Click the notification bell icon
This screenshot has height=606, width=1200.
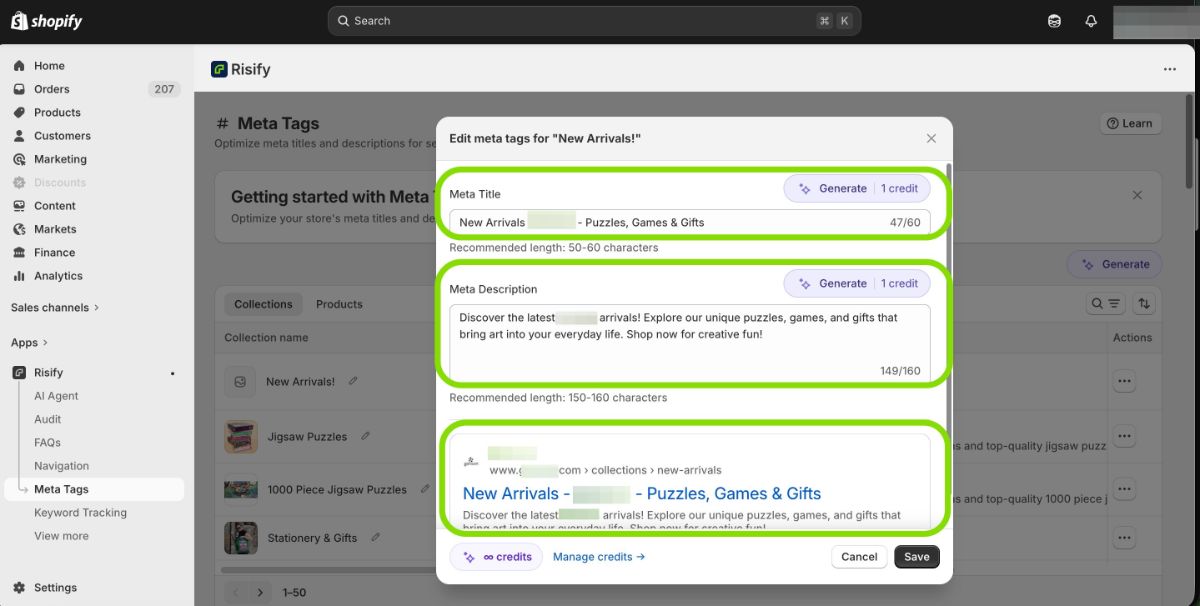pos(1091,21)
